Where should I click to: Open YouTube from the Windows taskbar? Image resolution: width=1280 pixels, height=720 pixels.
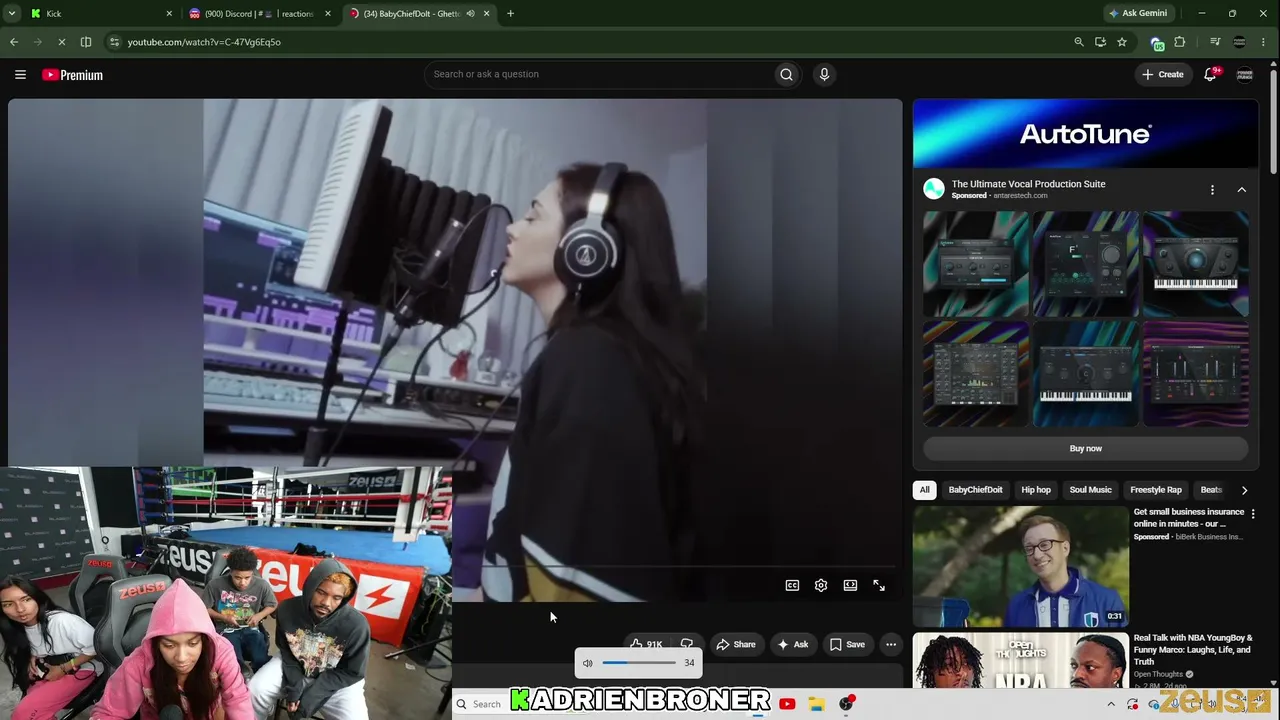pos(787,704)
